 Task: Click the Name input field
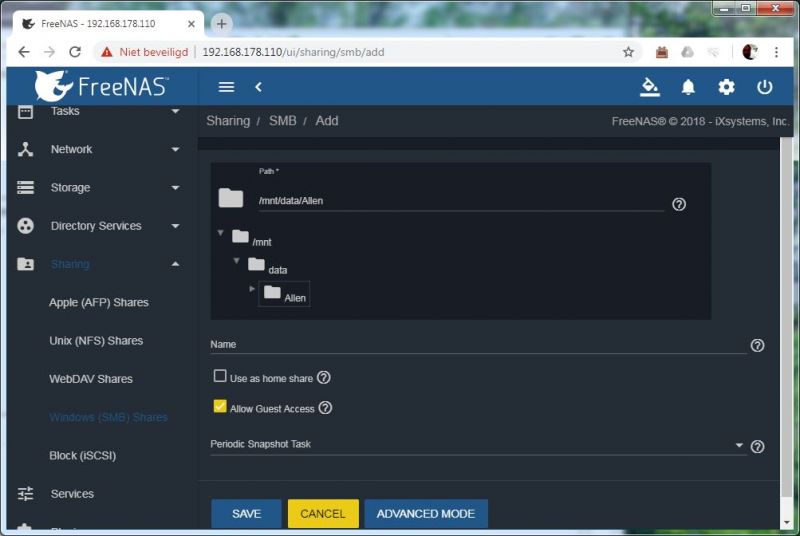coord(478,345)
